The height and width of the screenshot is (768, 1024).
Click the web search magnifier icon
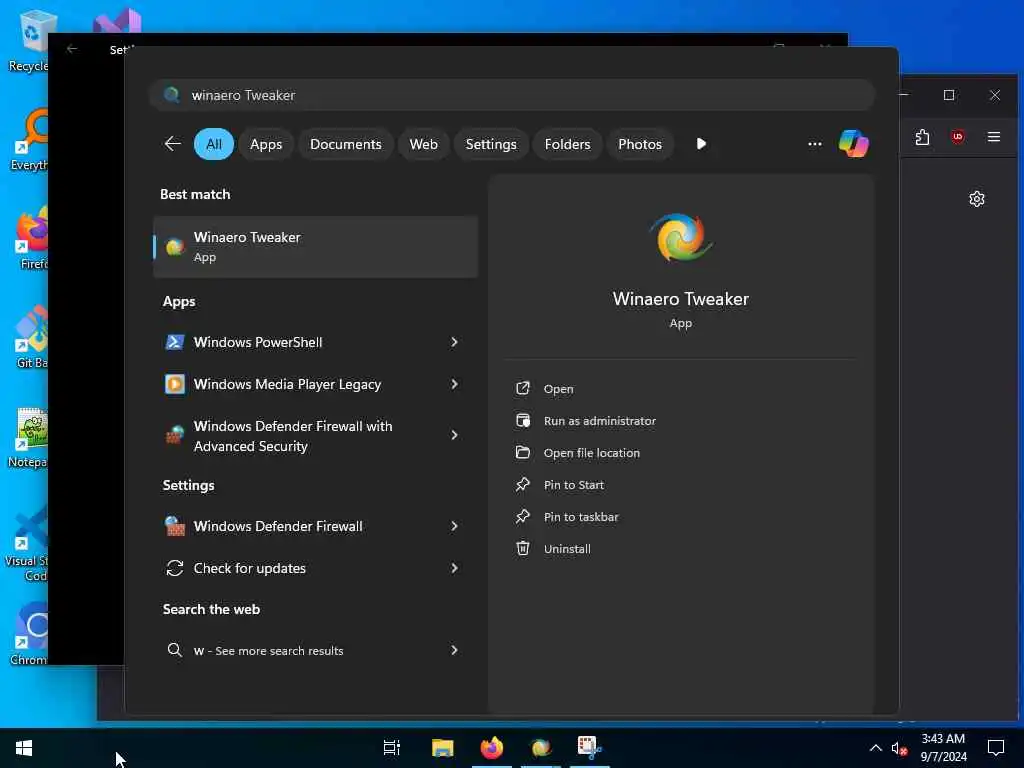point(174,650)
